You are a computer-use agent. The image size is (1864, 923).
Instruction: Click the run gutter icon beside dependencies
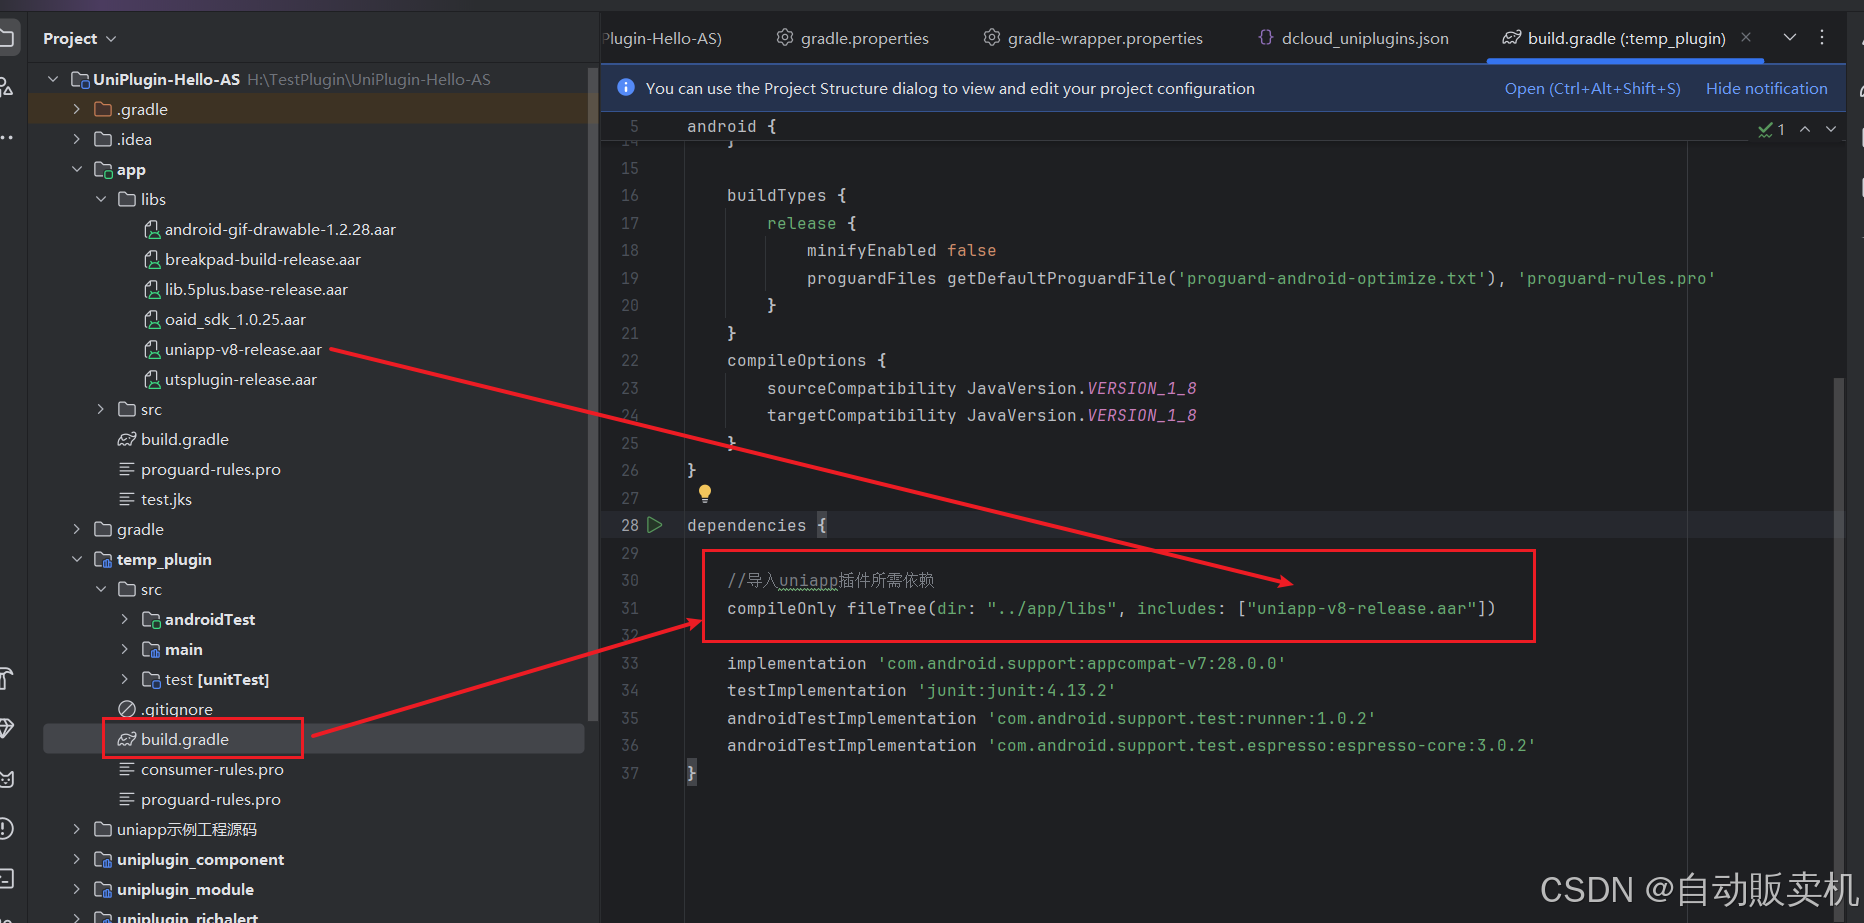(x=655, y=525)
